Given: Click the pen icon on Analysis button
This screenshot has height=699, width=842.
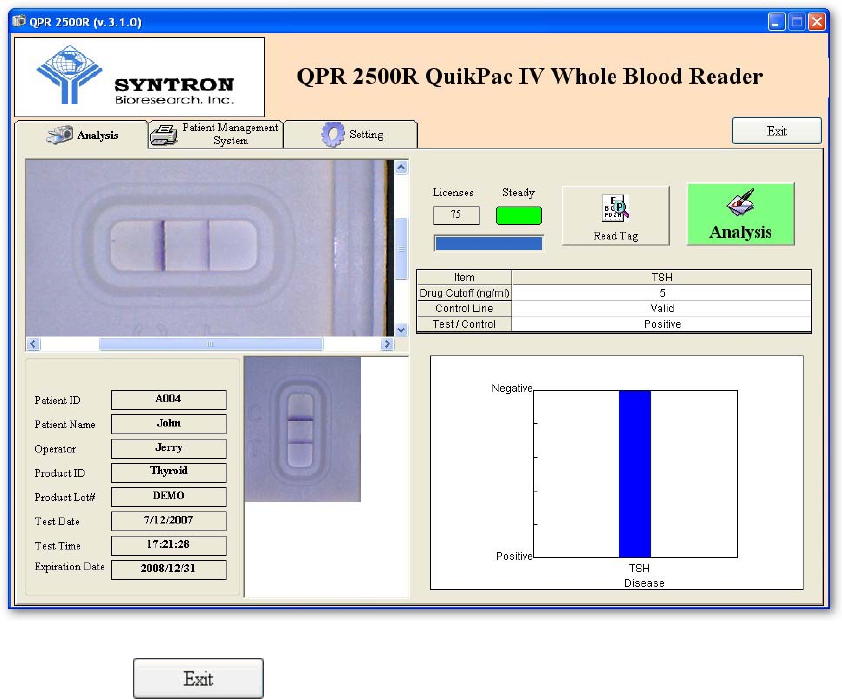Looking at the screenshot, I should [x=741, y=203].
